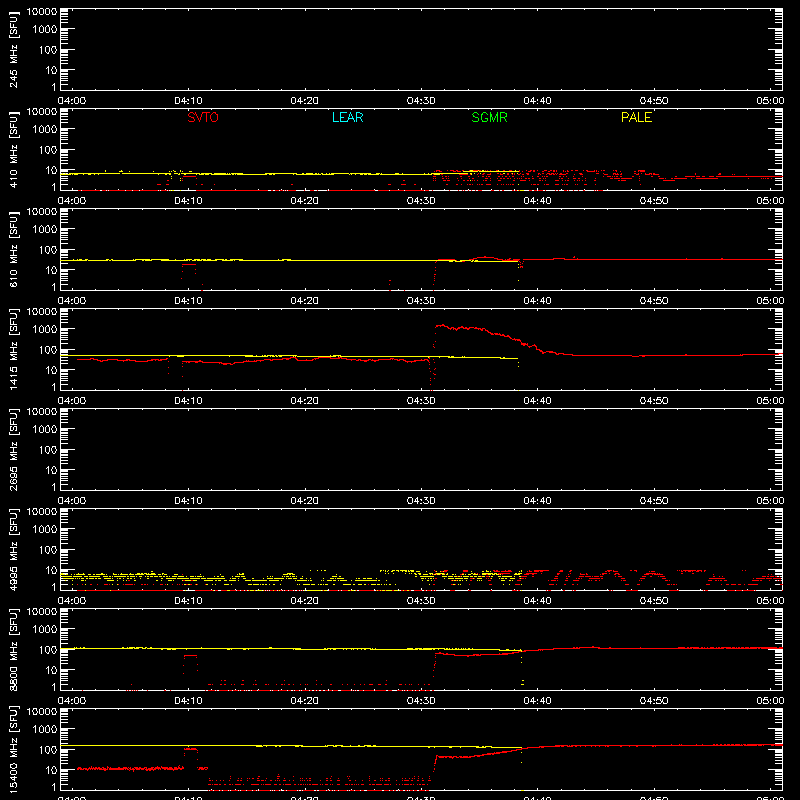Image resolution: width=800 pixels, height=800 pixels.
Task: Select the 15400 MHz [SFU] axis label
Action: tap(13, 749)
